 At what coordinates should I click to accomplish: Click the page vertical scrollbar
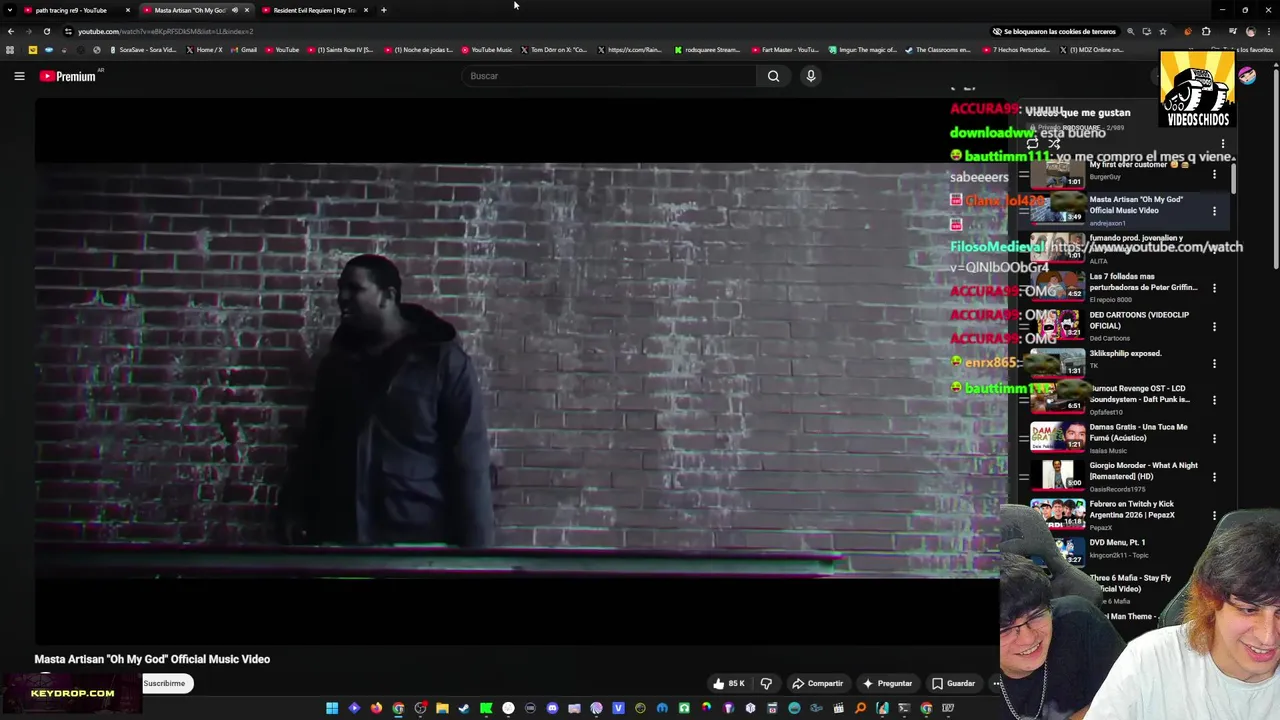point(1275,170)
